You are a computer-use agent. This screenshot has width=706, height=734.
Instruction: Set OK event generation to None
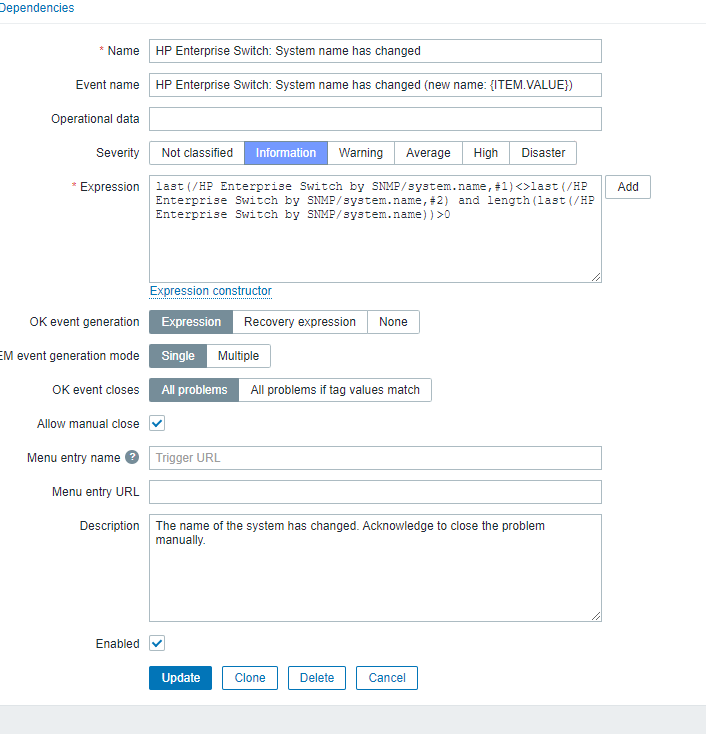(x=393, y=322)
